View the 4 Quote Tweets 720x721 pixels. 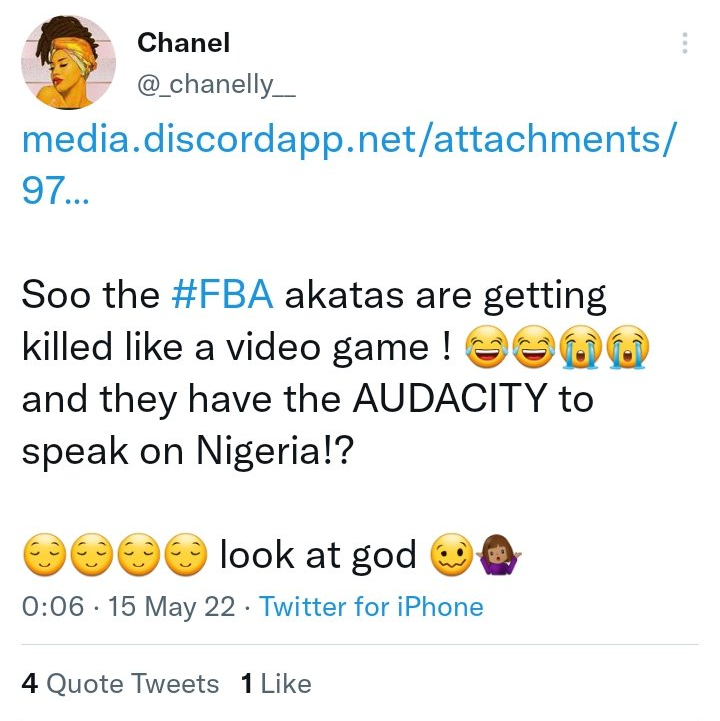[x=120, y=684]
